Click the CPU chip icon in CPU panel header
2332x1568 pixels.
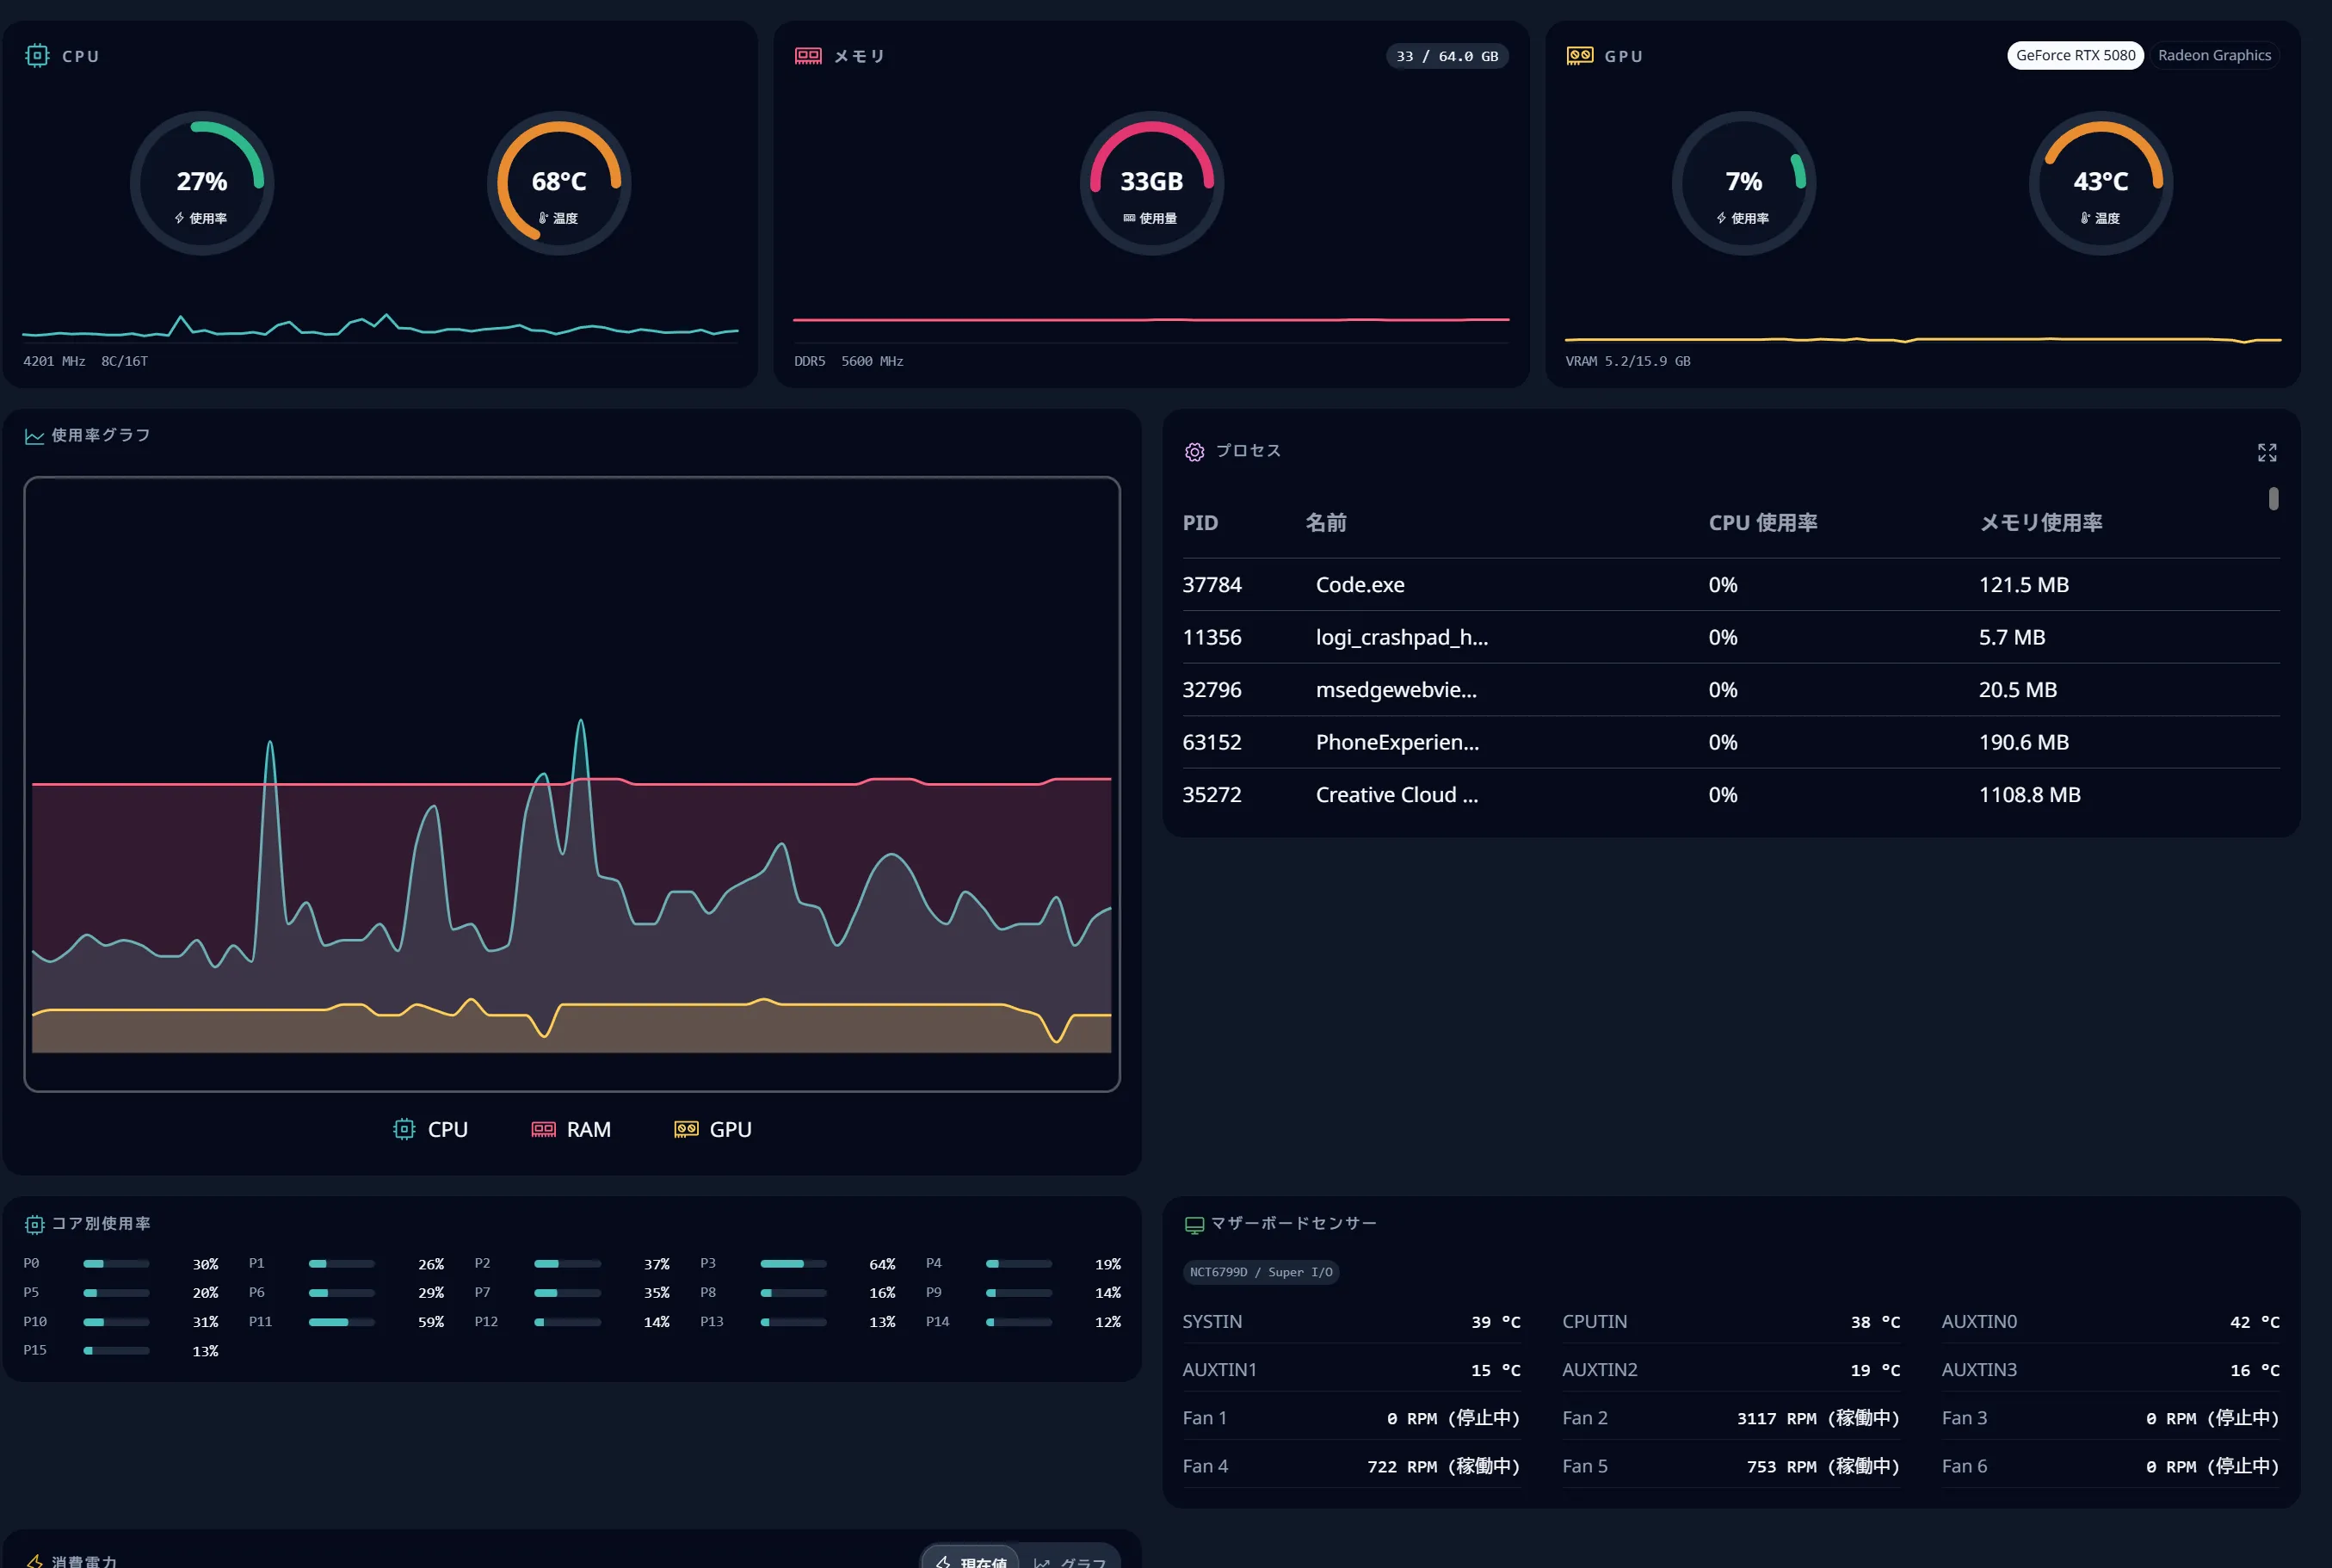pyautogui.click(x=37, y=56)
